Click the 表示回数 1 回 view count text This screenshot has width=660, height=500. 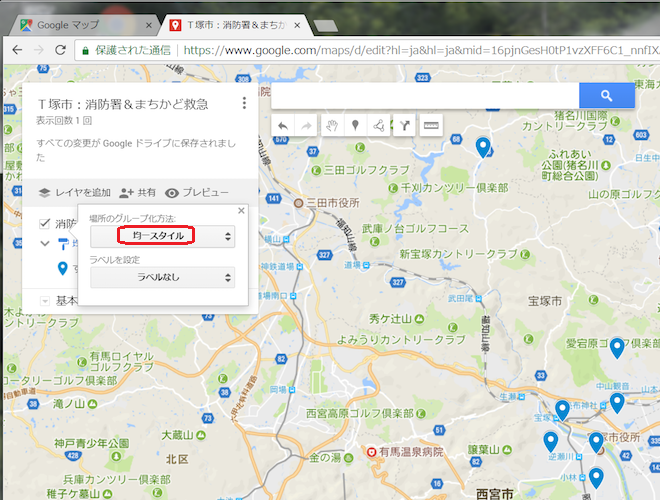64,121
